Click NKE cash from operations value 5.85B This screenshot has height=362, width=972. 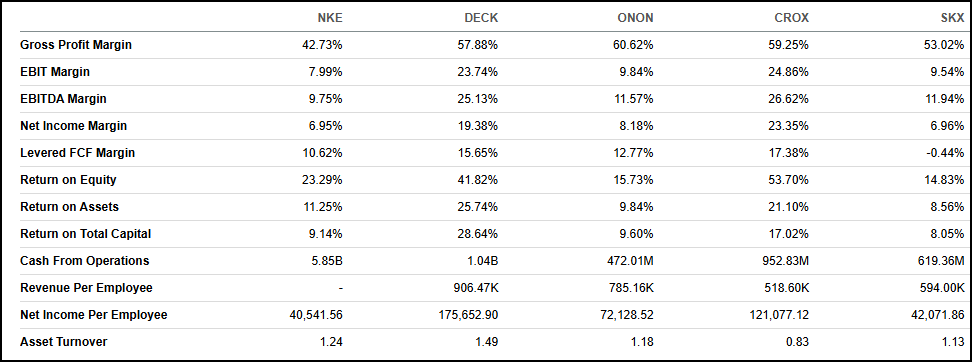[327, 261]
